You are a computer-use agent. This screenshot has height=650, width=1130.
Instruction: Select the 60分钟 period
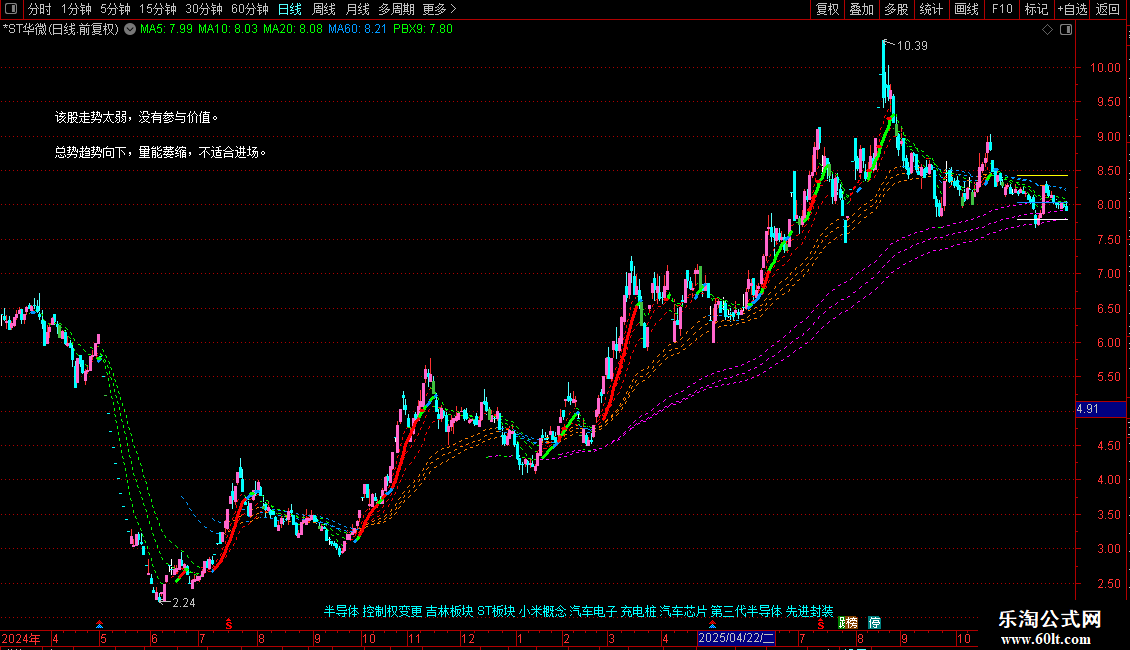click(250, 9)
